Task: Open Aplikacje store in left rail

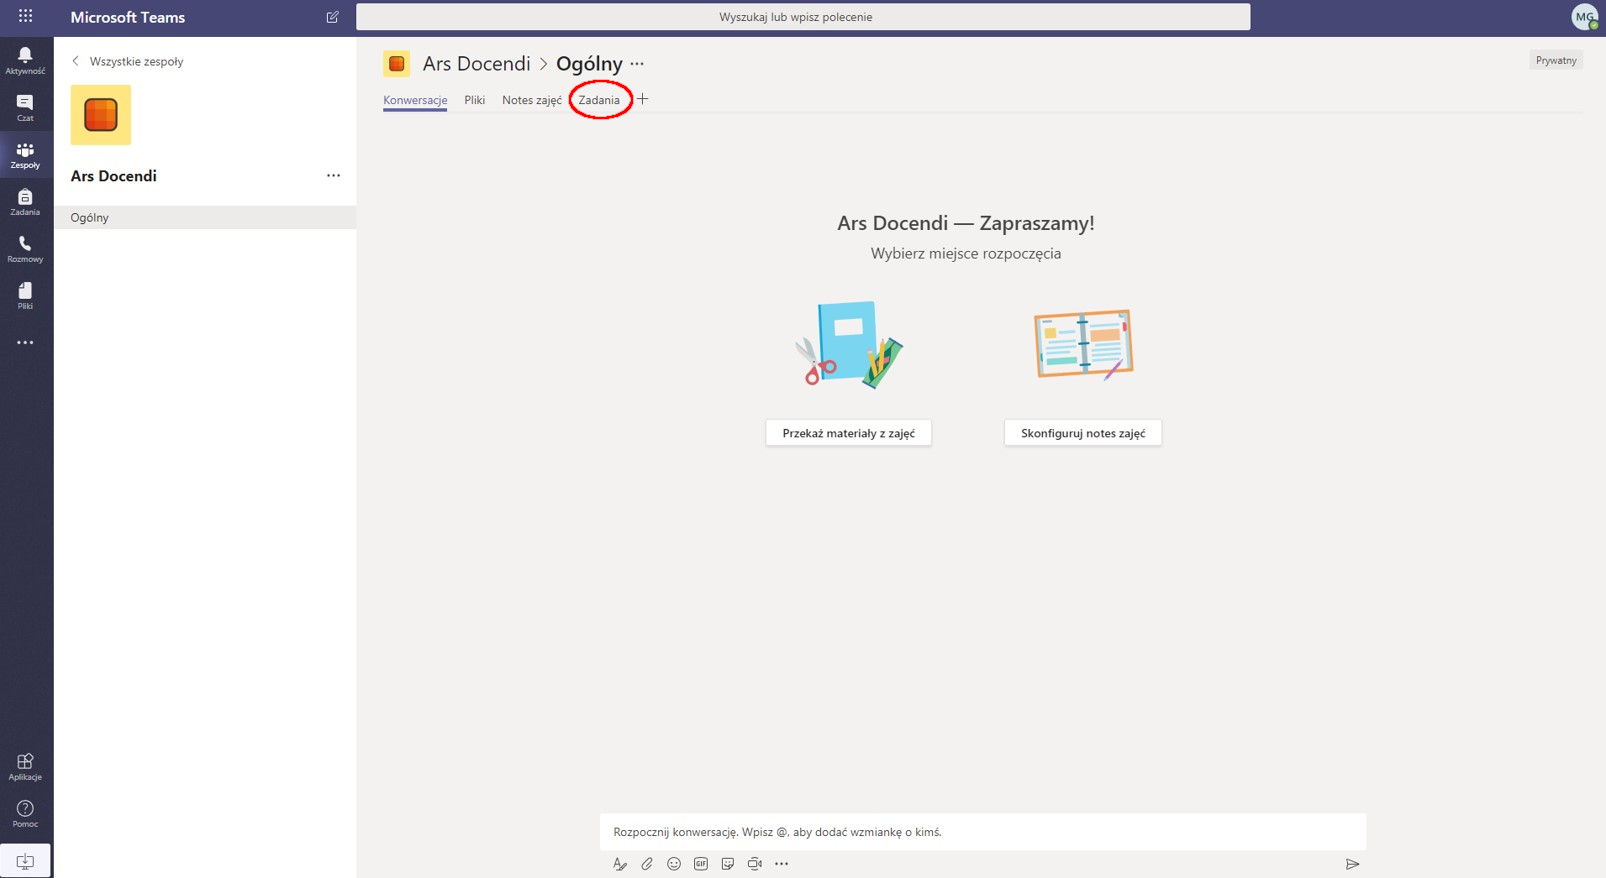Action: pos(25,766)
